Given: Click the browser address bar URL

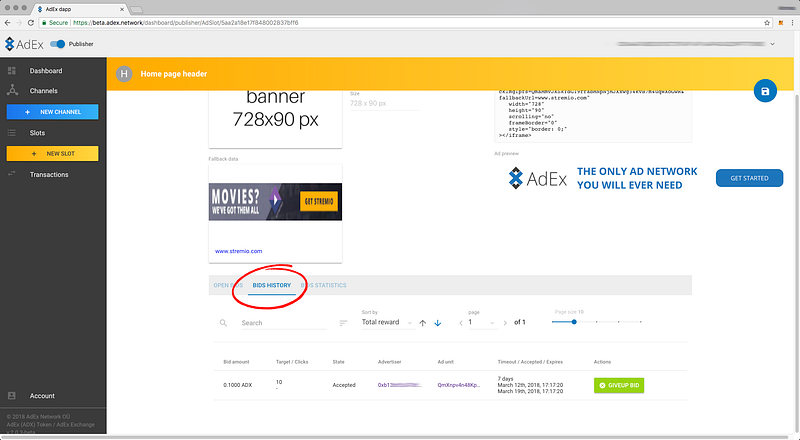Looking at the screenshot, I should [x=185, y=22].
